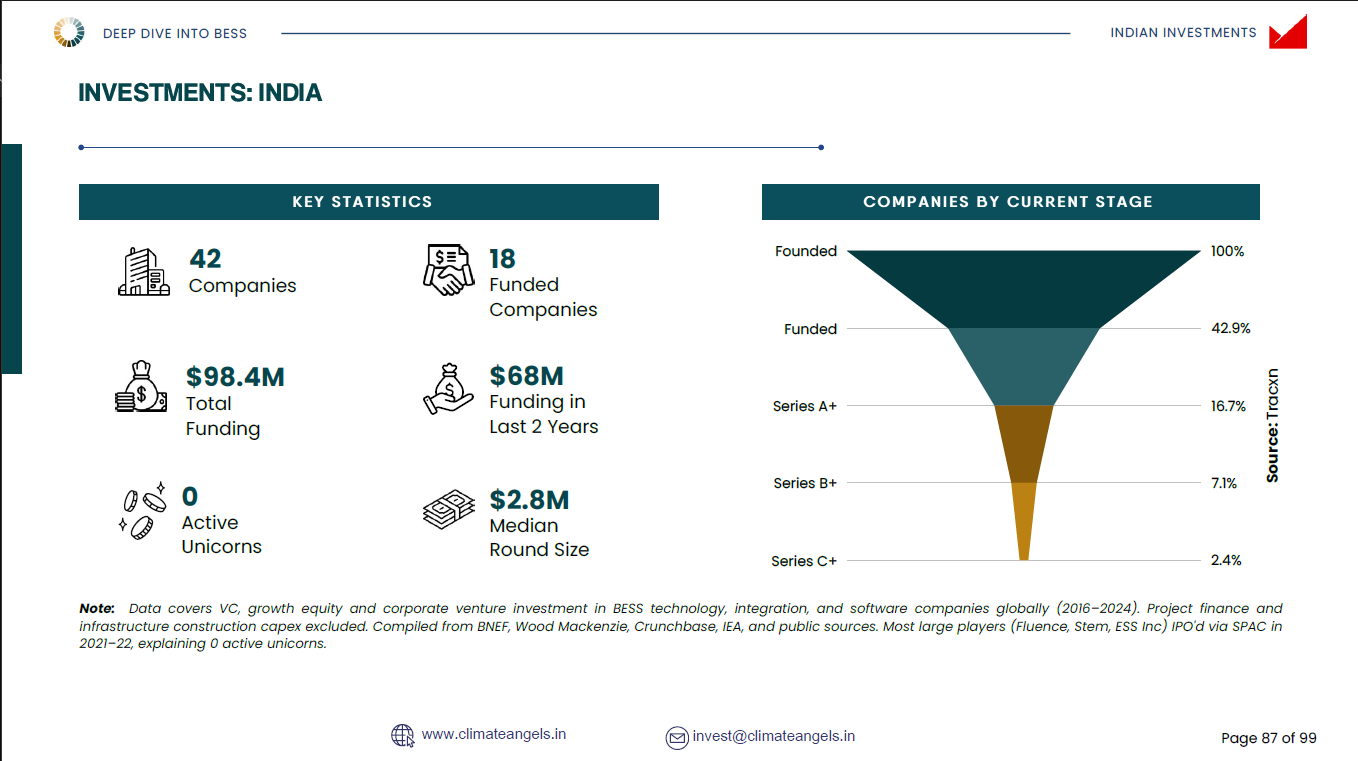Click the KEY STATISTICS header bar

(x=369, y=202)
